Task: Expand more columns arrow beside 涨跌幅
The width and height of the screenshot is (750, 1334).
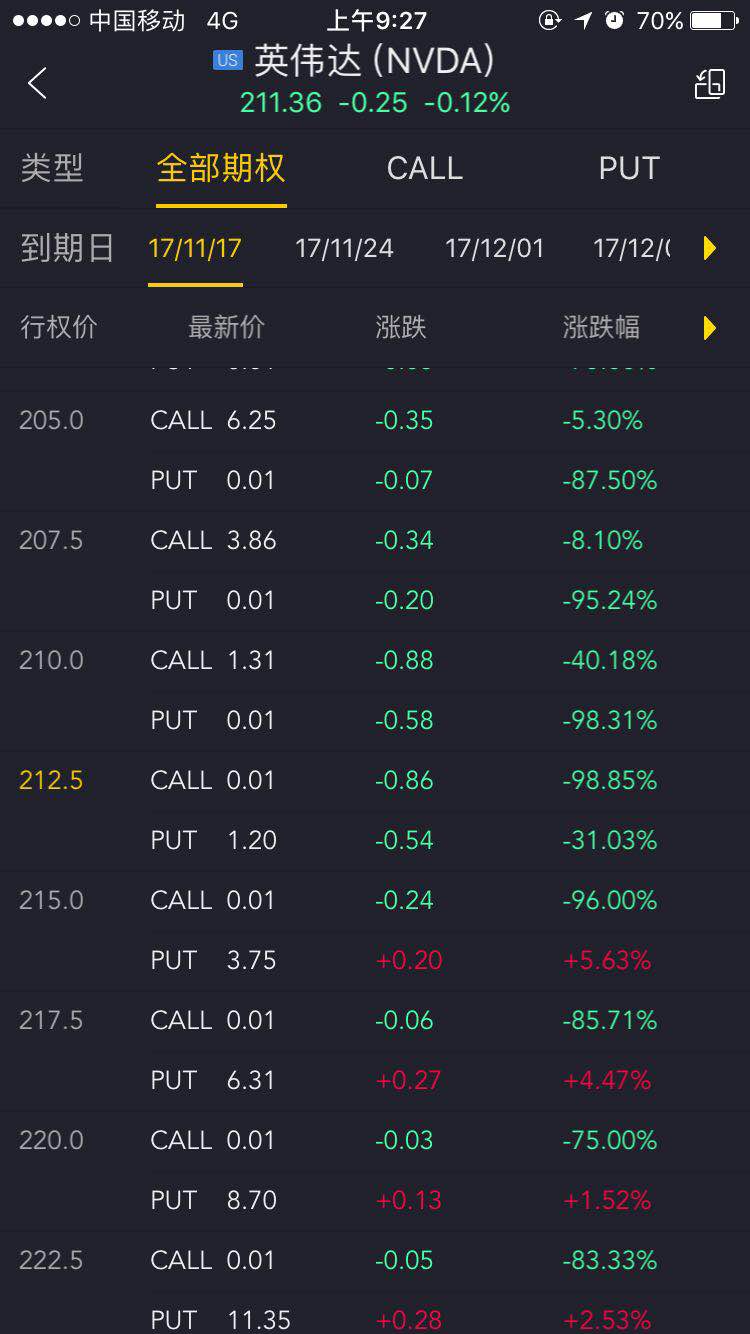Action: tap(710, 327)
